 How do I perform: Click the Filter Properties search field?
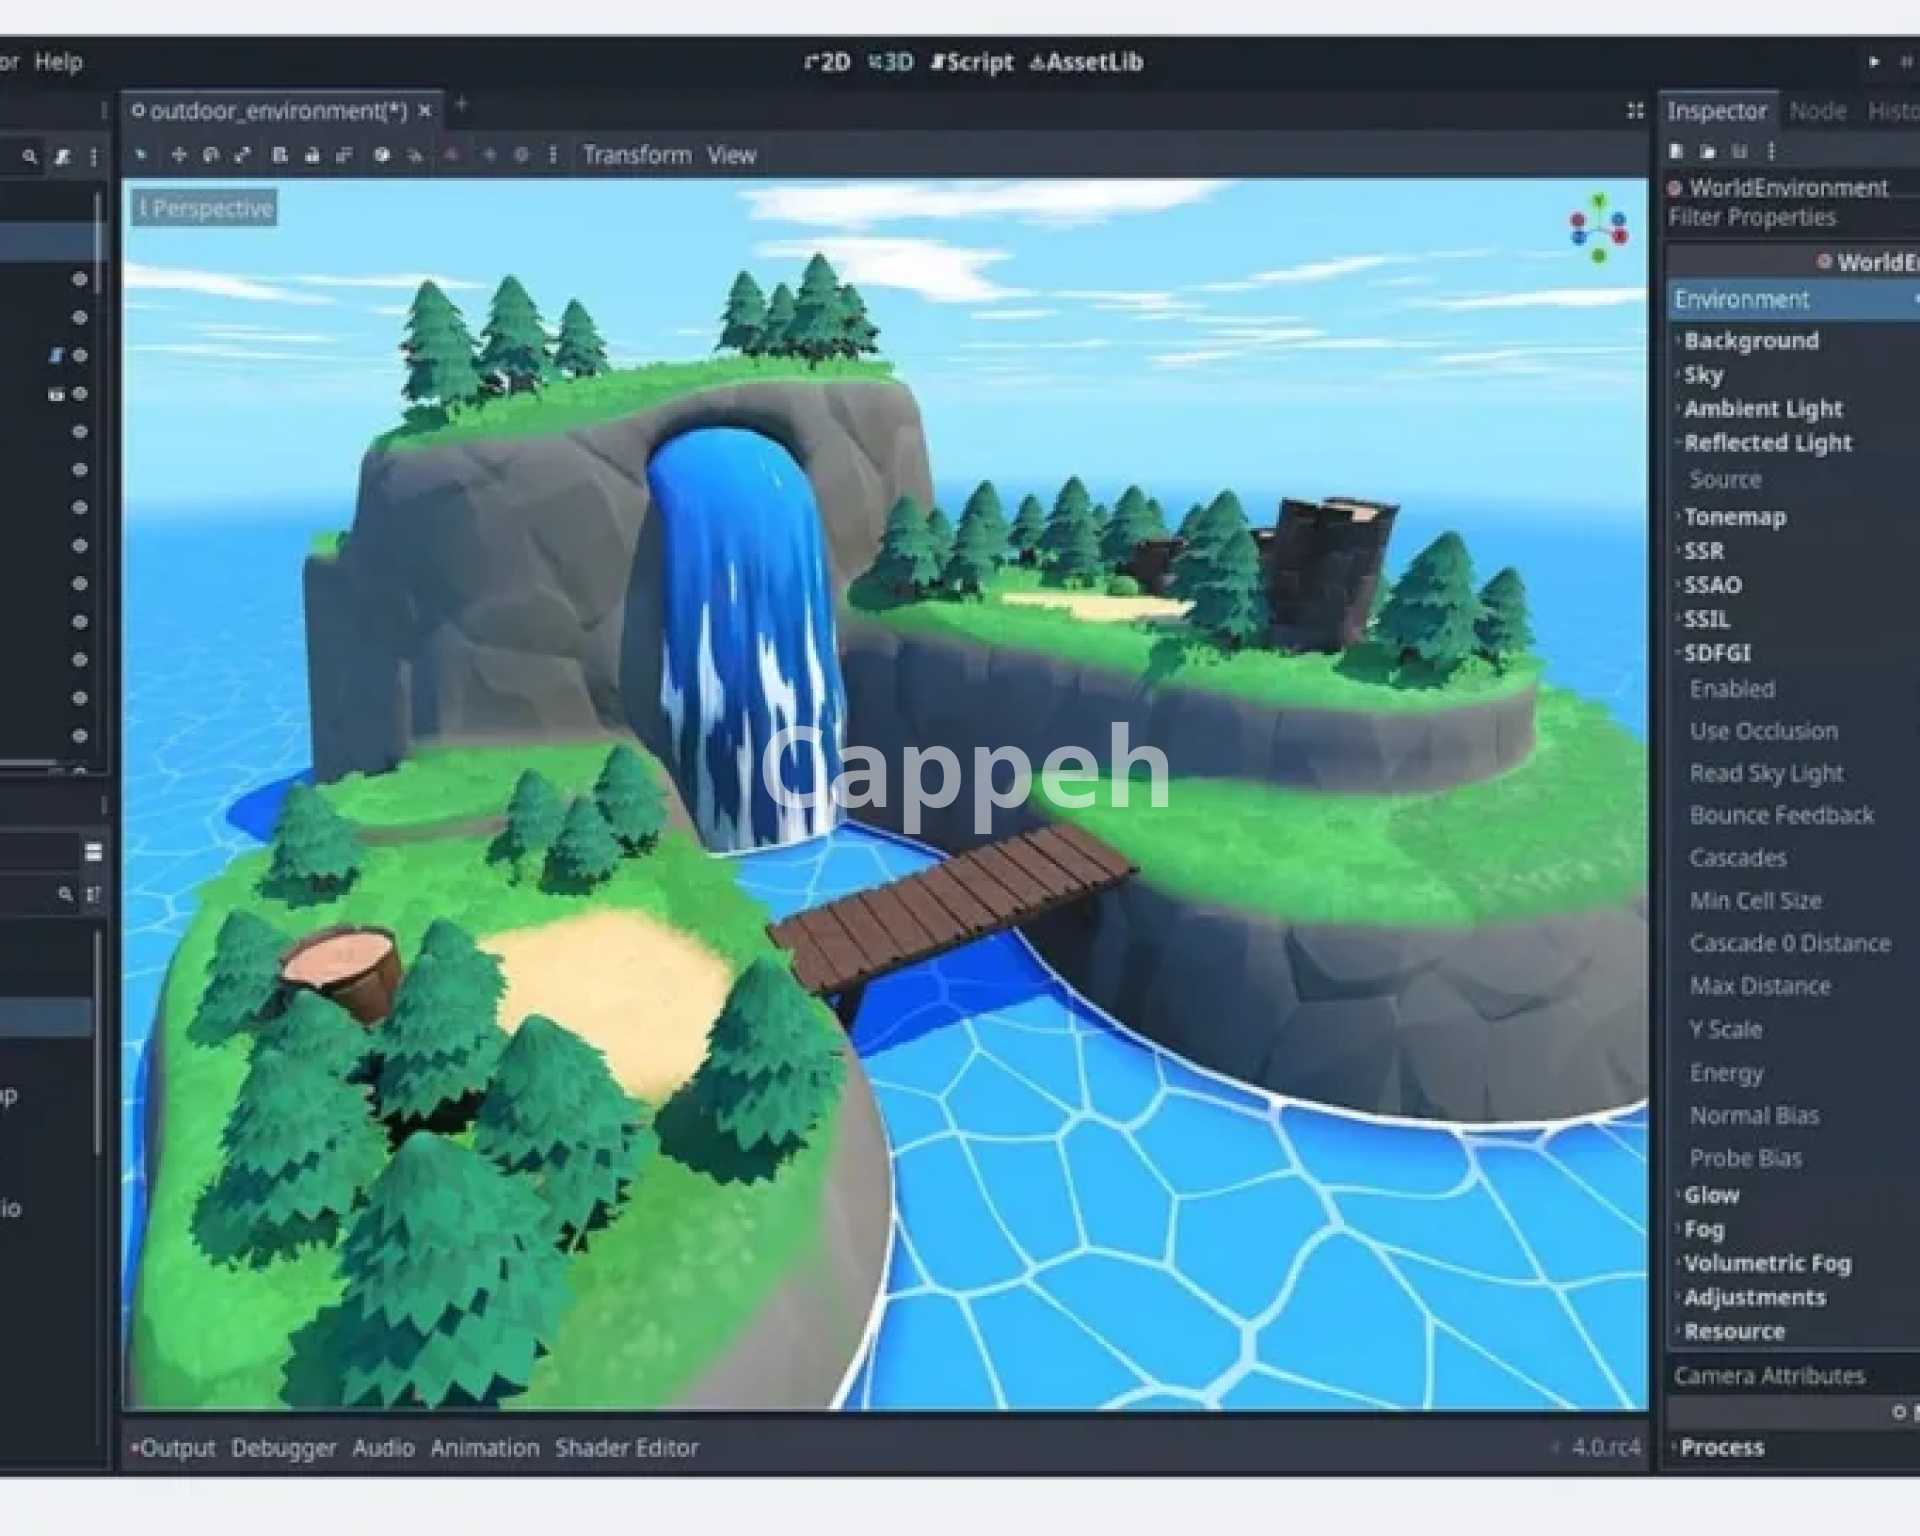click(1780, 217)
